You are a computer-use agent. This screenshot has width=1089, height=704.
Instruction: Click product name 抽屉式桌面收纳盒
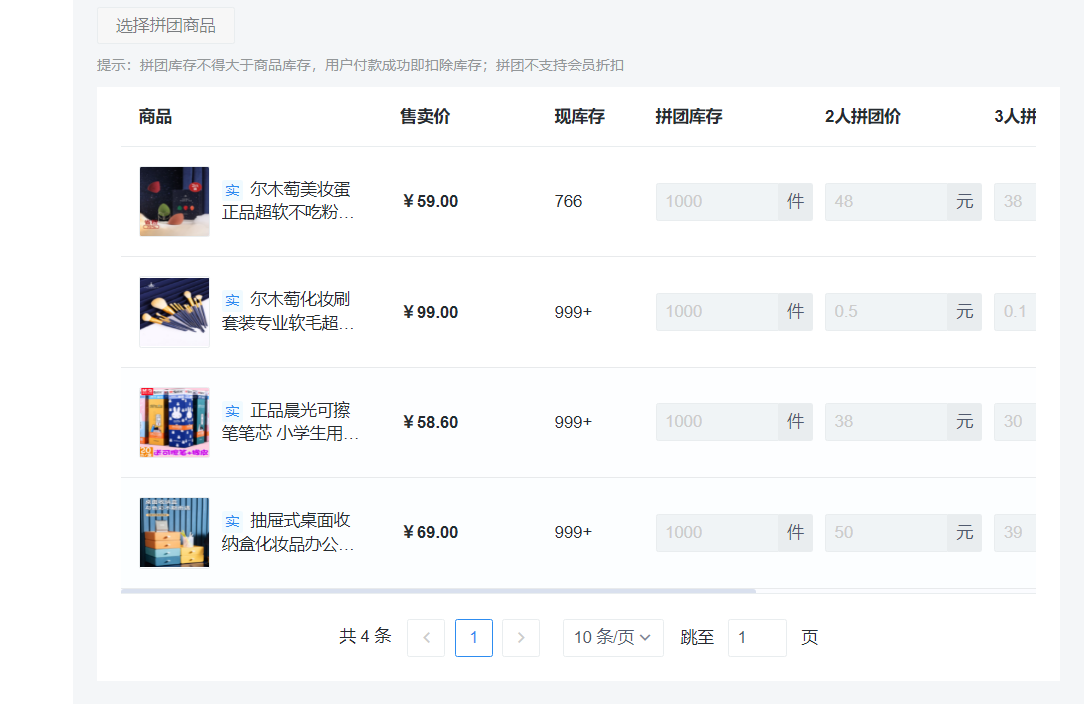click(288, 532)
